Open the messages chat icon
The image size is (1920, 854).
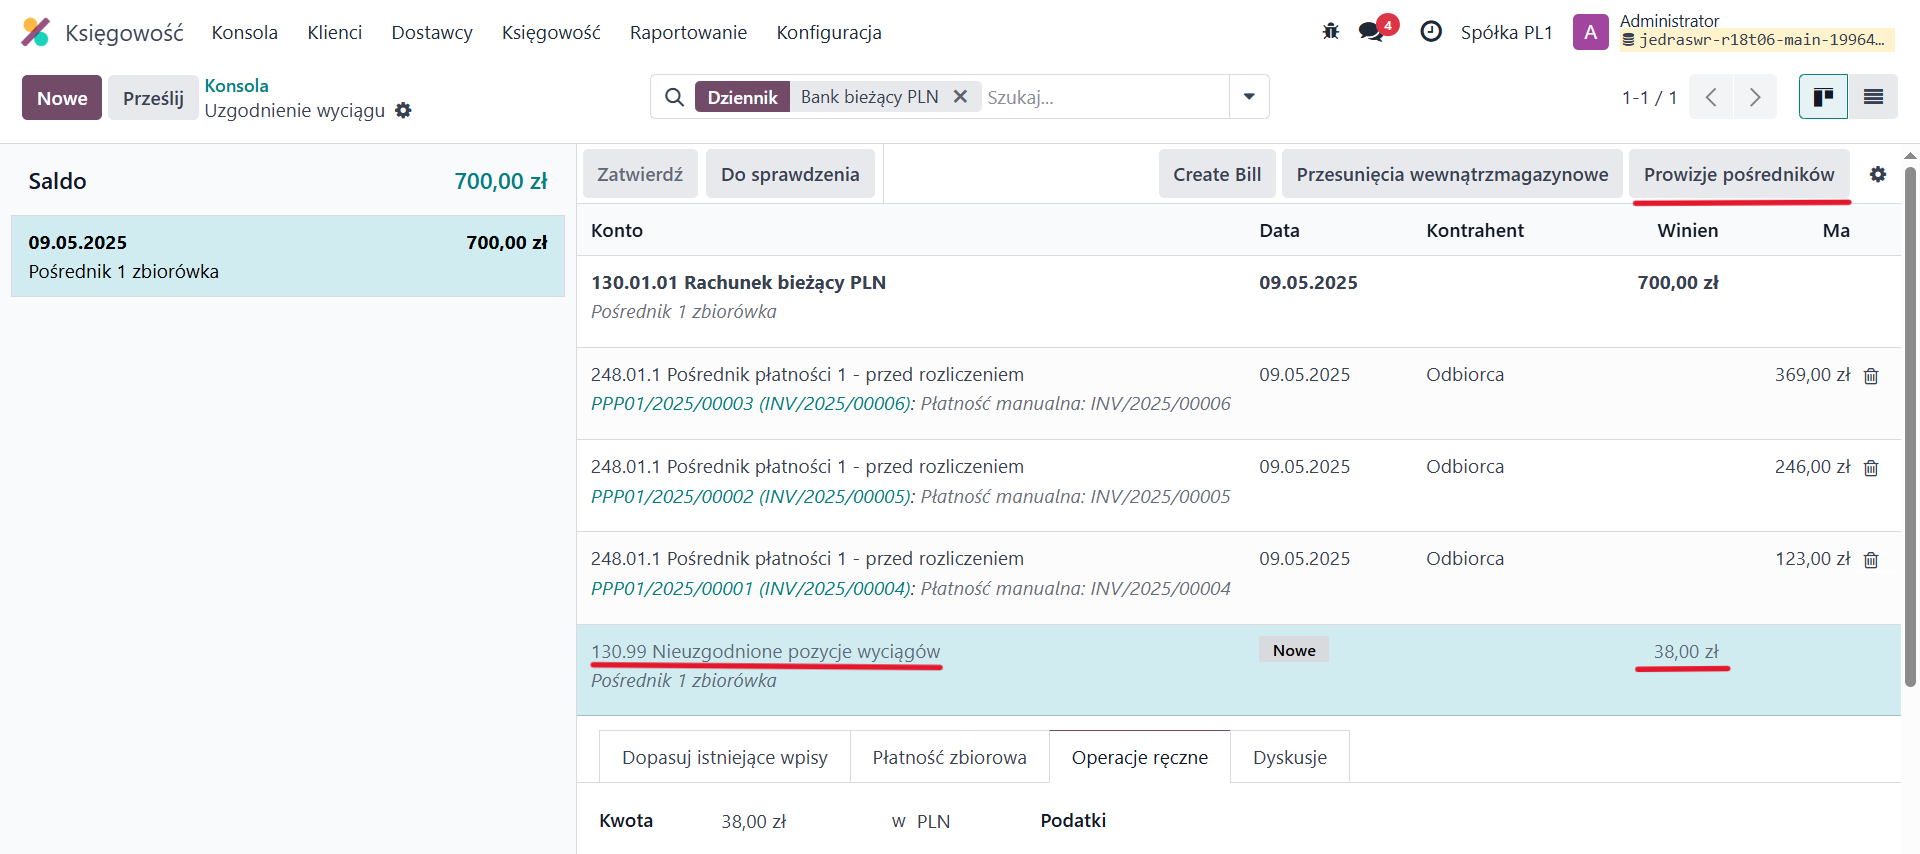1372,32
